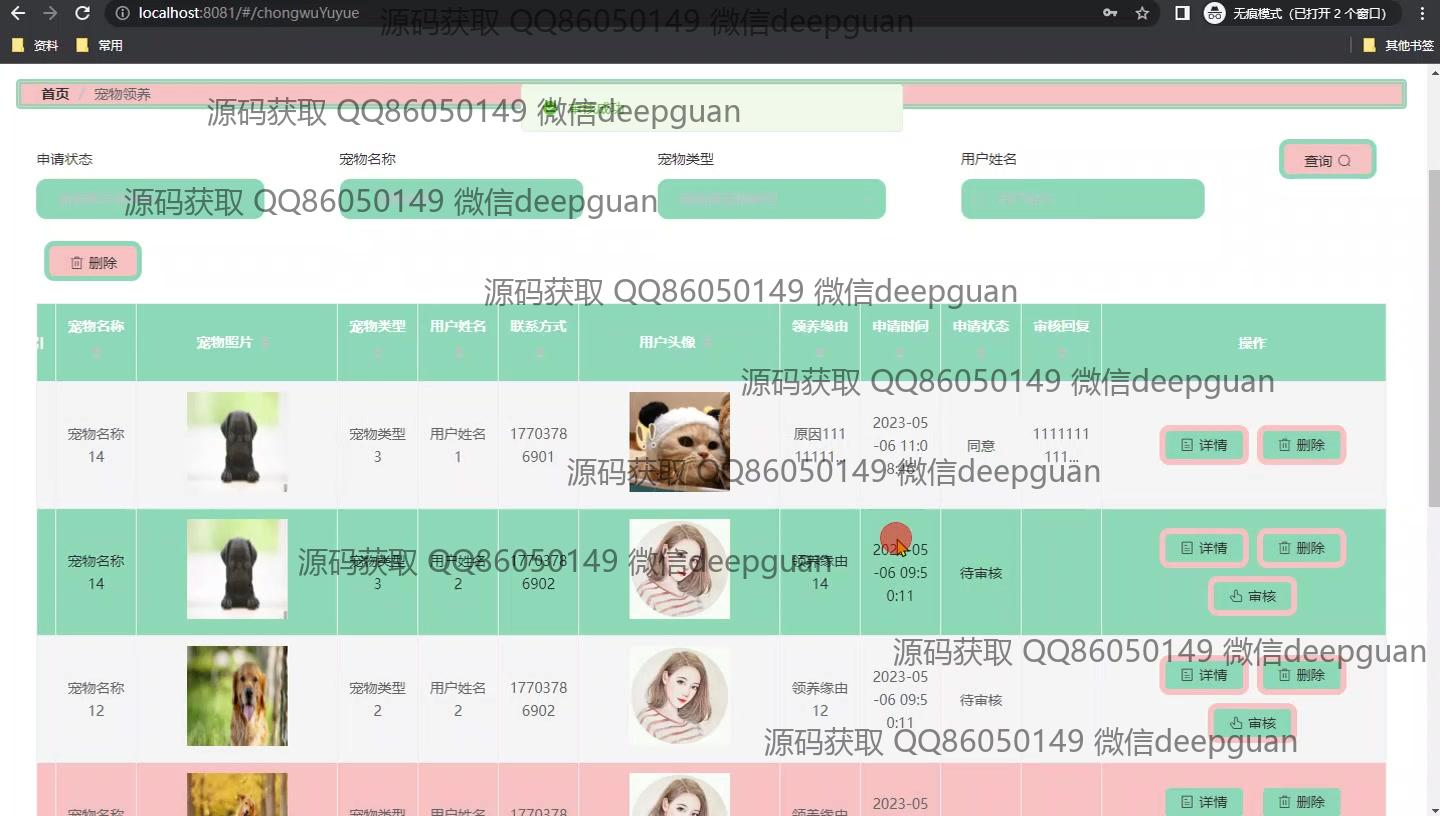
Task: Click the 用户姓名 search input field
Action: pyautogui.click(x=1082, y=199)
